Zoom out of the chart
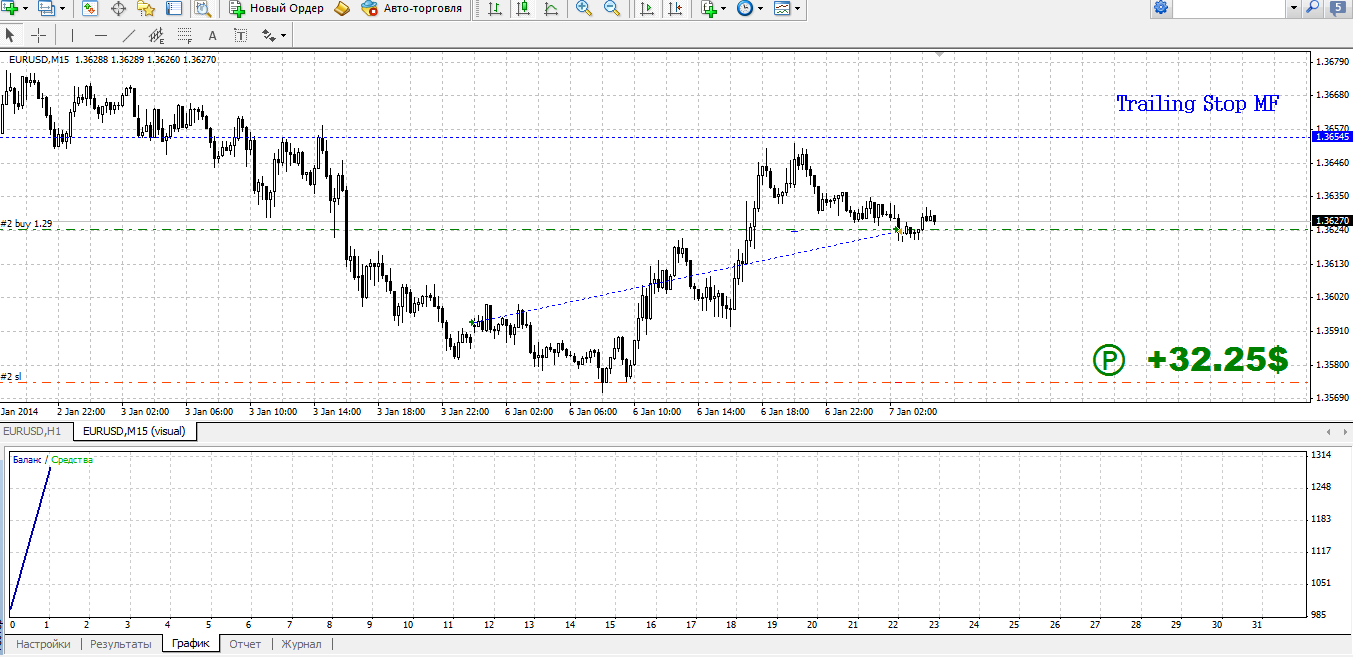The width and height of the screenshot is (1353, 657). 611,9
